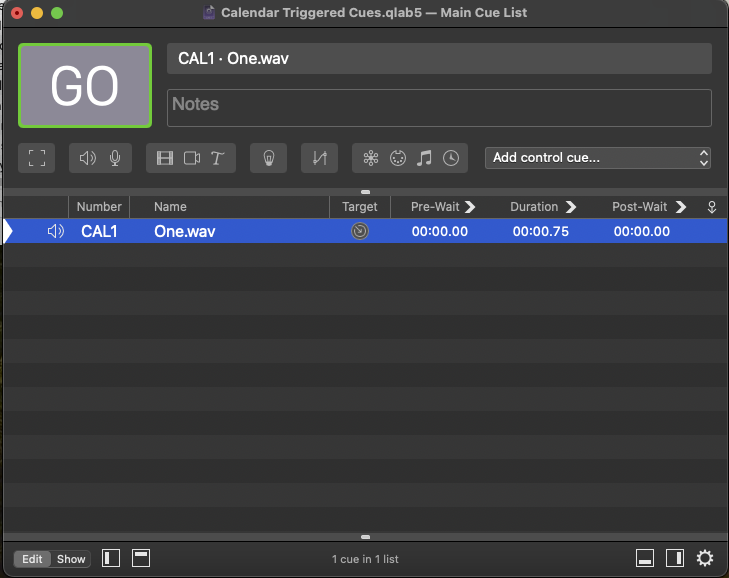
Task: Add a Fade cue from toolbar
Action: pyautogui.click(x=319, y=158)
